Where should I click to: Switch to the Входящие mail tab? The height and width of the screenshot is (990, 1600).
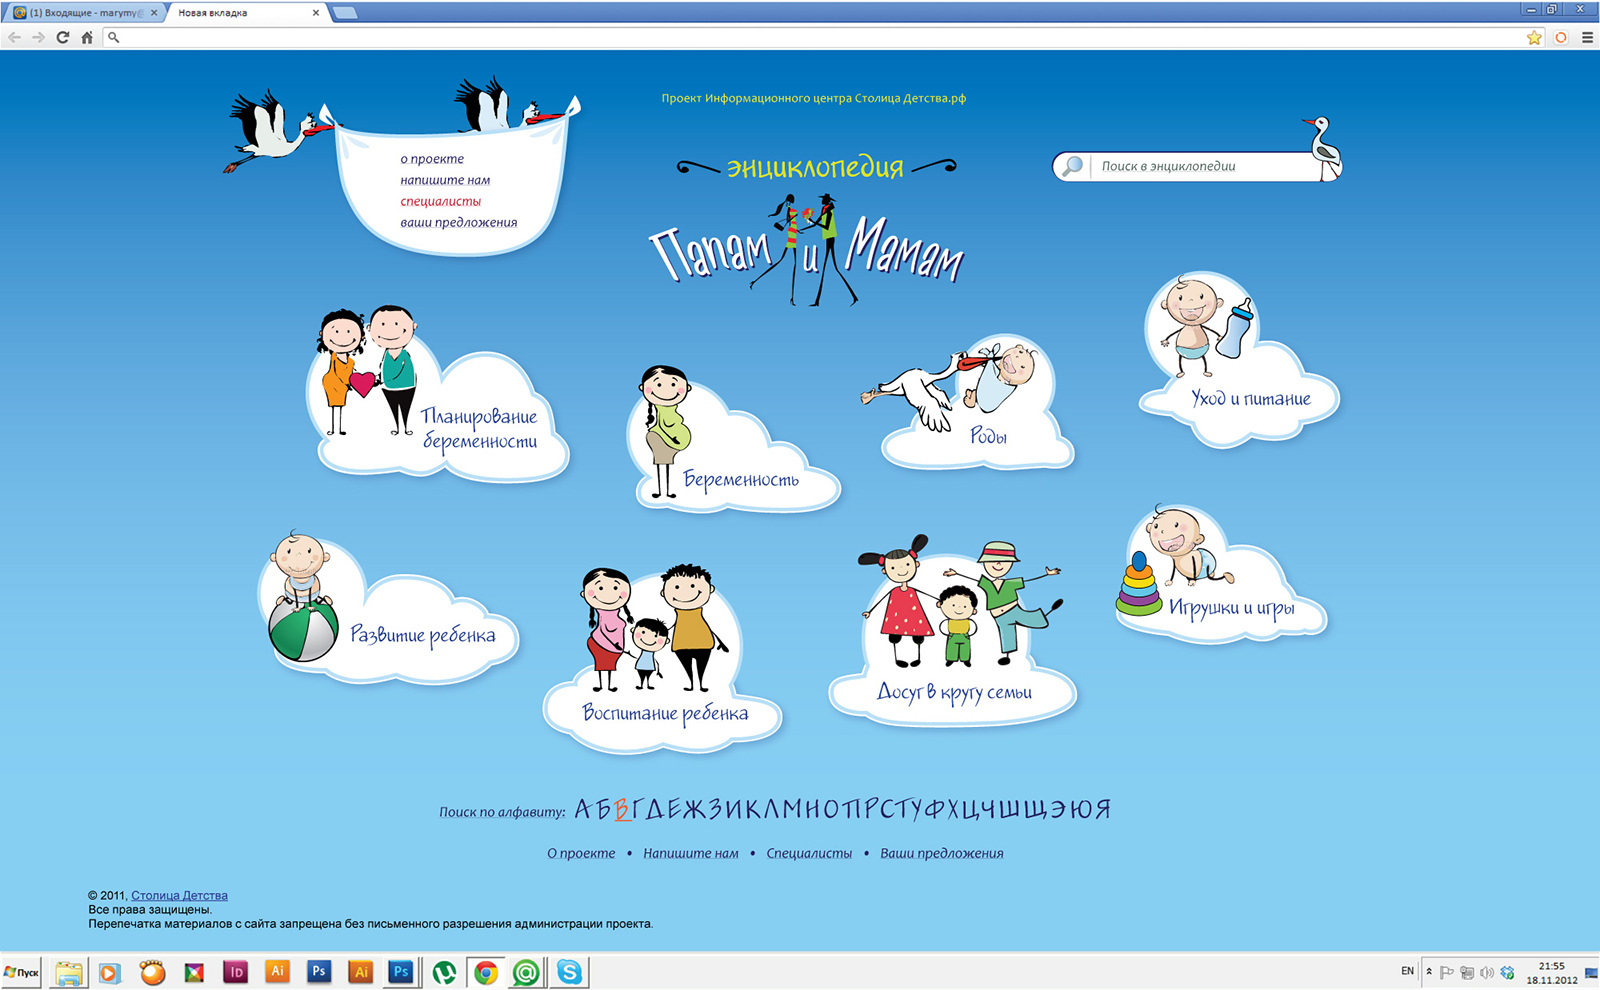pos(85,13)
